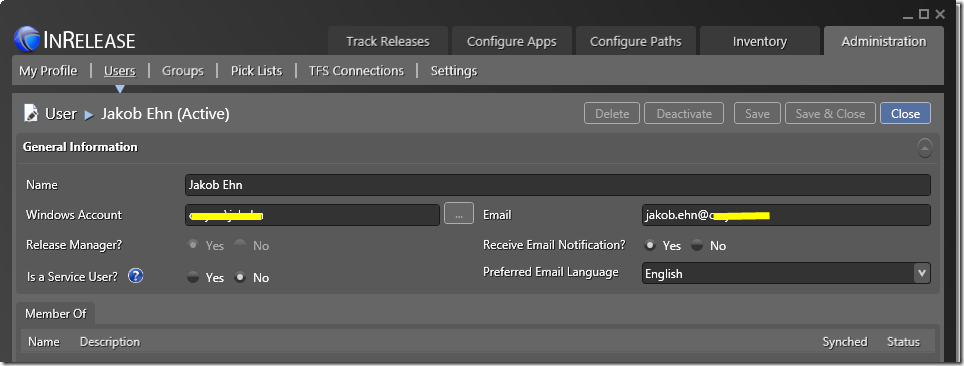
Task: Click the User breadcrumb label
Action: [61, 114]
